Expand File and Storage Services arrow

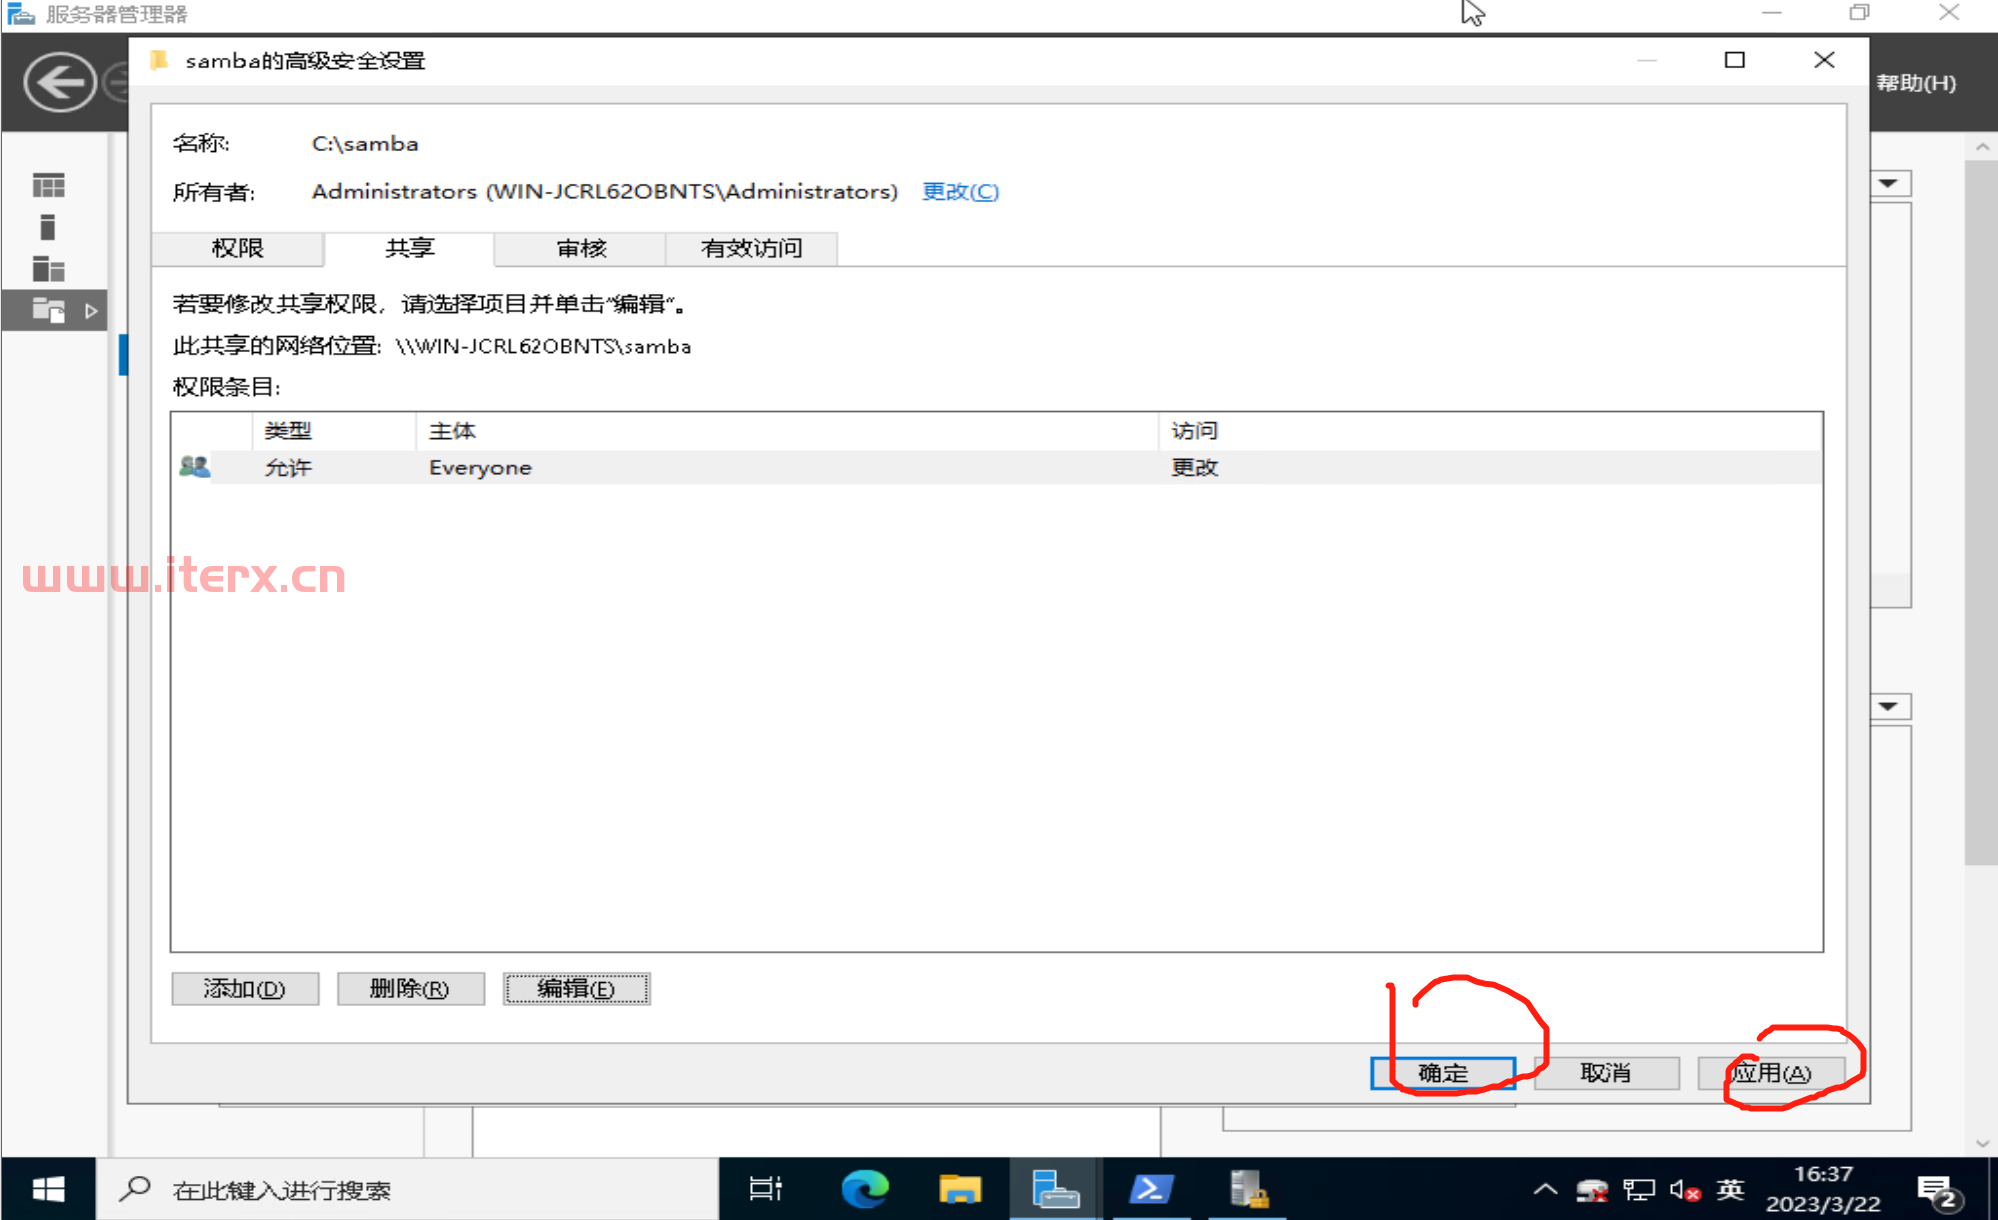point(91,311)
